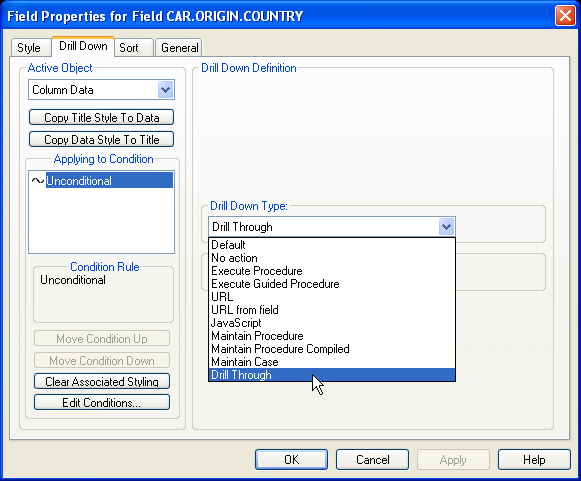This screenshot has width=581, height=481.
Task: Click Clear Associated Styling button
Action: coord(102,381)
